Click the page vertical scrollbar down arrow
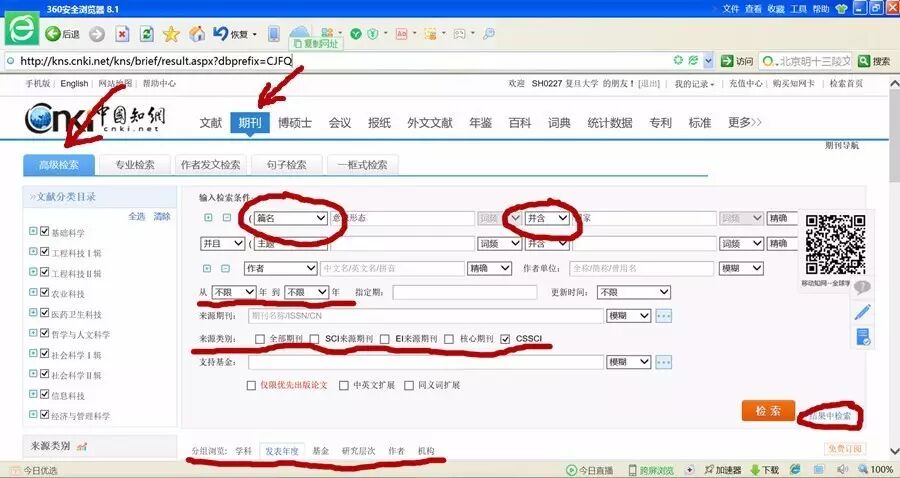900x478 pixels. (894, 451)
